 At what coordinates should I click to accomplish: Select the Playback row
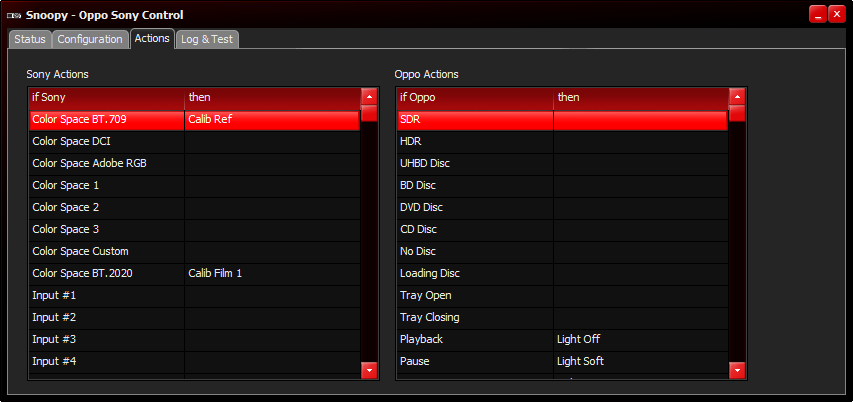click(x=563, y=339)
